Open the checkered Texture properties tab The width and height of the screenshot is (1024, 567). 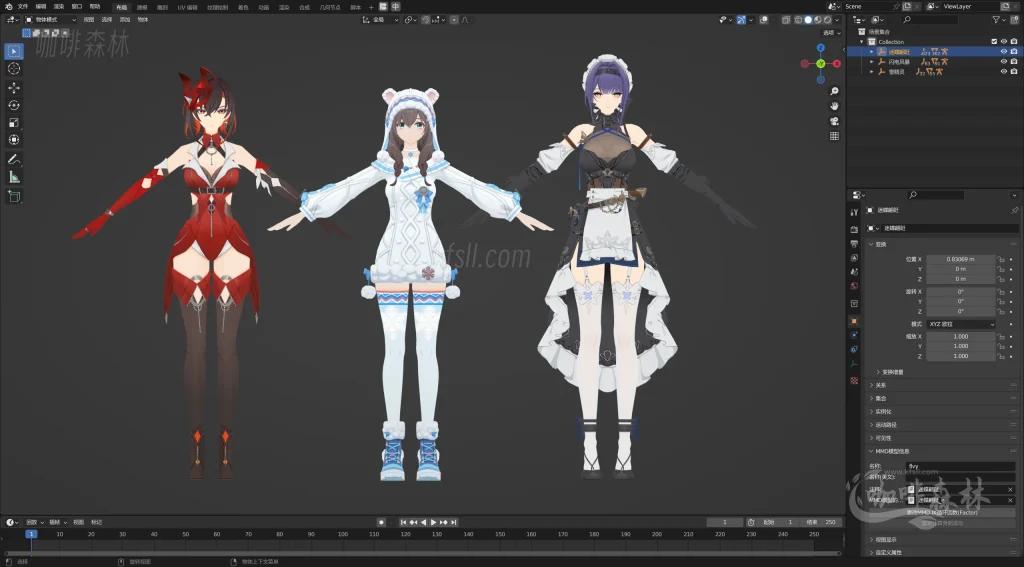click(854, 380)
